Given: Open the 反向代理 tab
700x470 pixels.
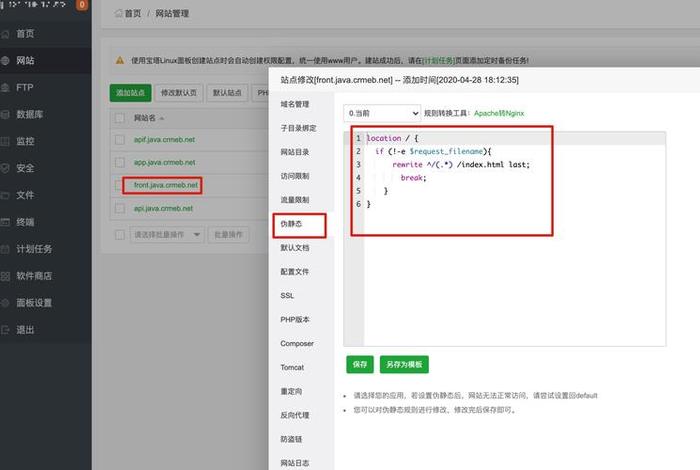Looking at the screenshot, I should (295, 415).
